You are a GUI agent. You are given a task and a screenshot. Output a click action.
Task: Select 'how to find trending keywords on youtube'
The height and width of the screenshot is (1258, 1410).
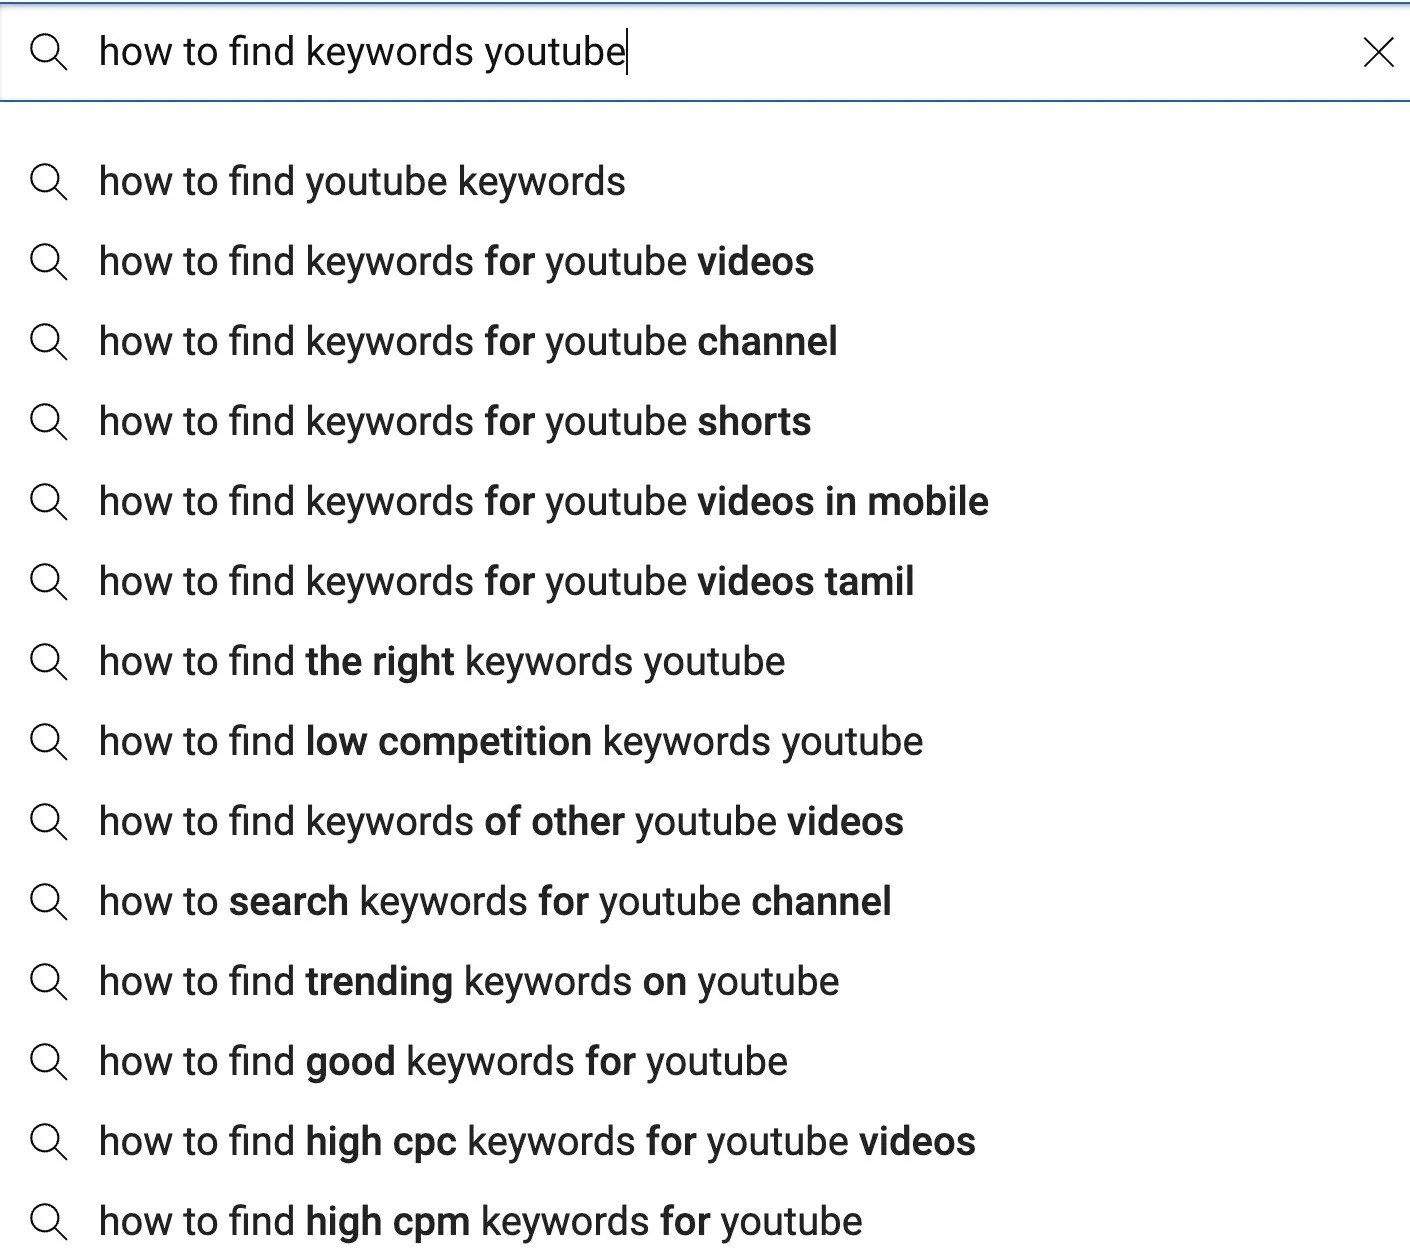[468, 982]
